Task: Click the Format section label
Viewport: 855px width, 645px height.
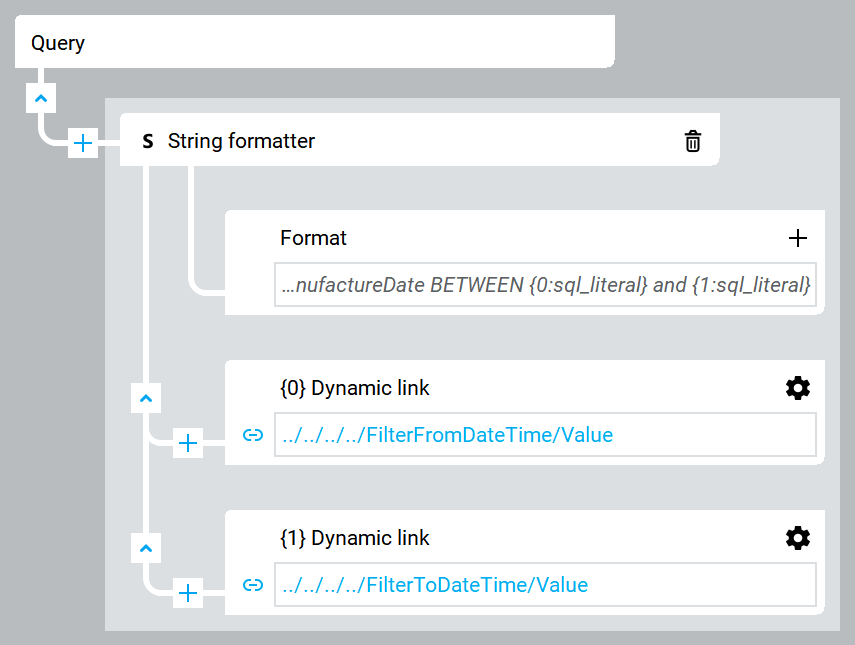Action: click(x=313, y=238)
